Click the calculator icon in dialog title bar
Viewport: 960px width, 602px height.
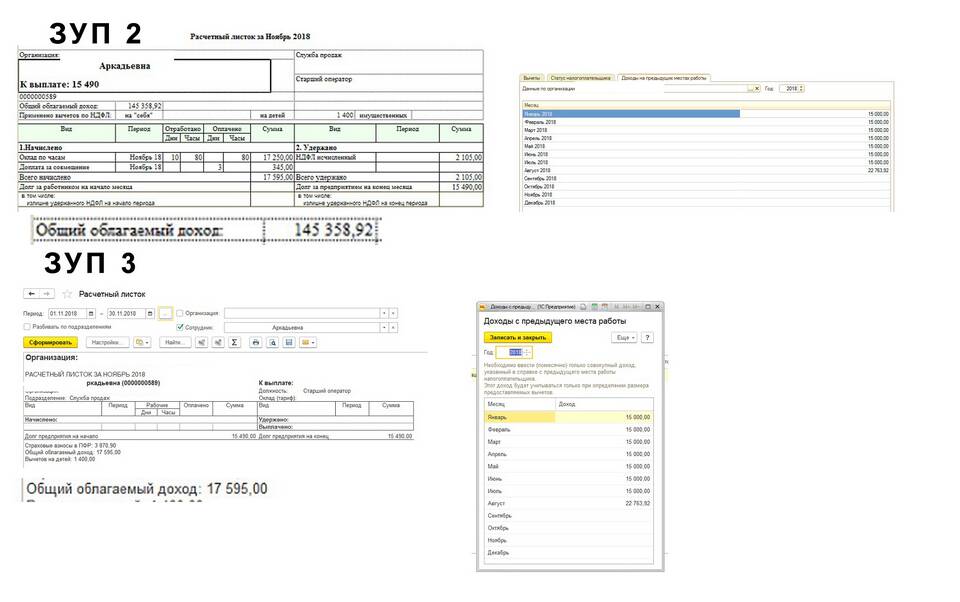[594, 306]
